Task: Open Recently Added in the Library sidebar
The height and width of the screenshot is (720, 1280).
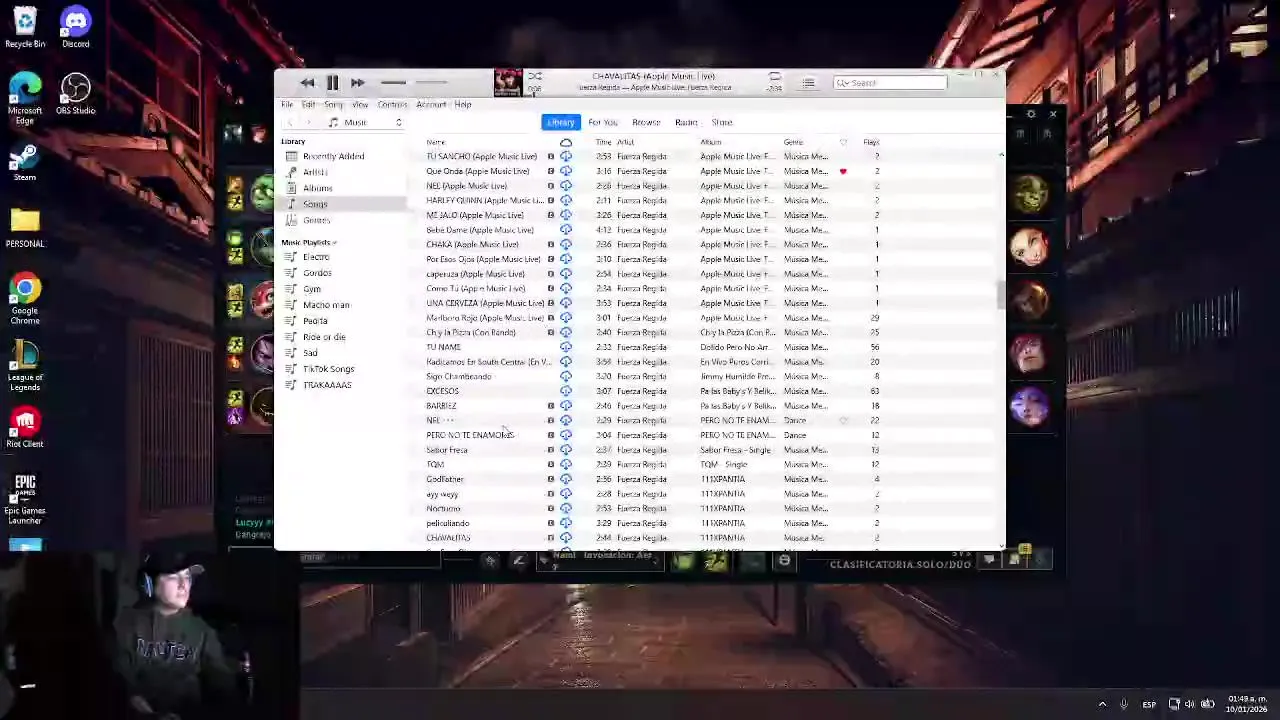Action: pyautogui.click(x=334, y=156)
